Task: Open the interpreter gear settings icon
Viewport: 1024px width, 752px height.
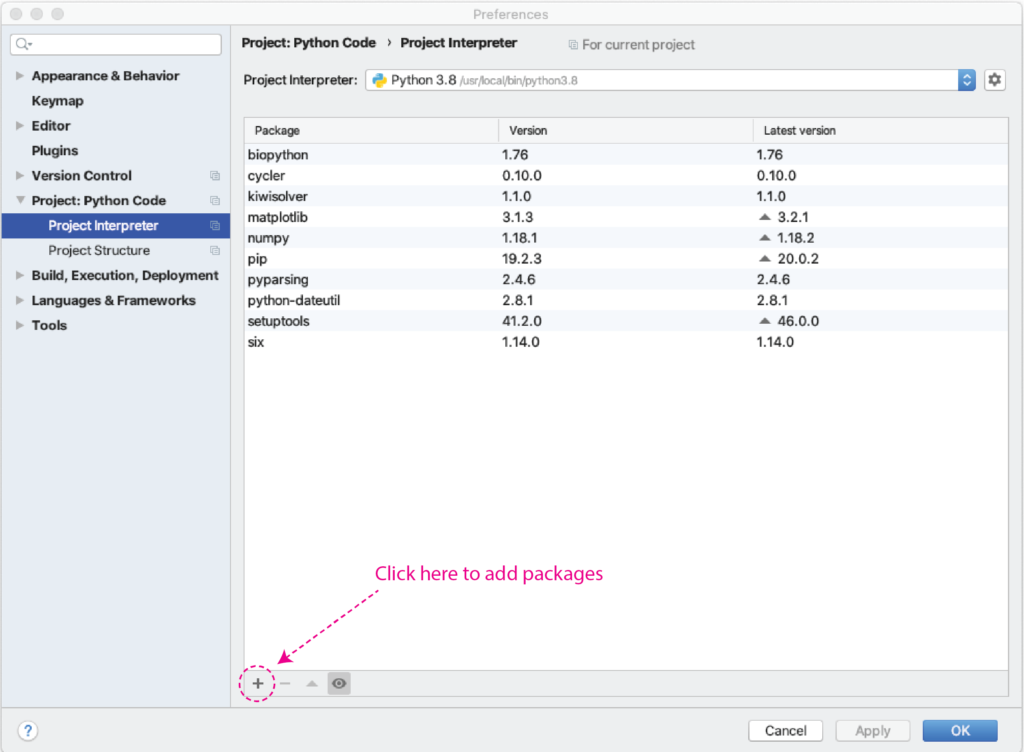Action: pos(994,80)
